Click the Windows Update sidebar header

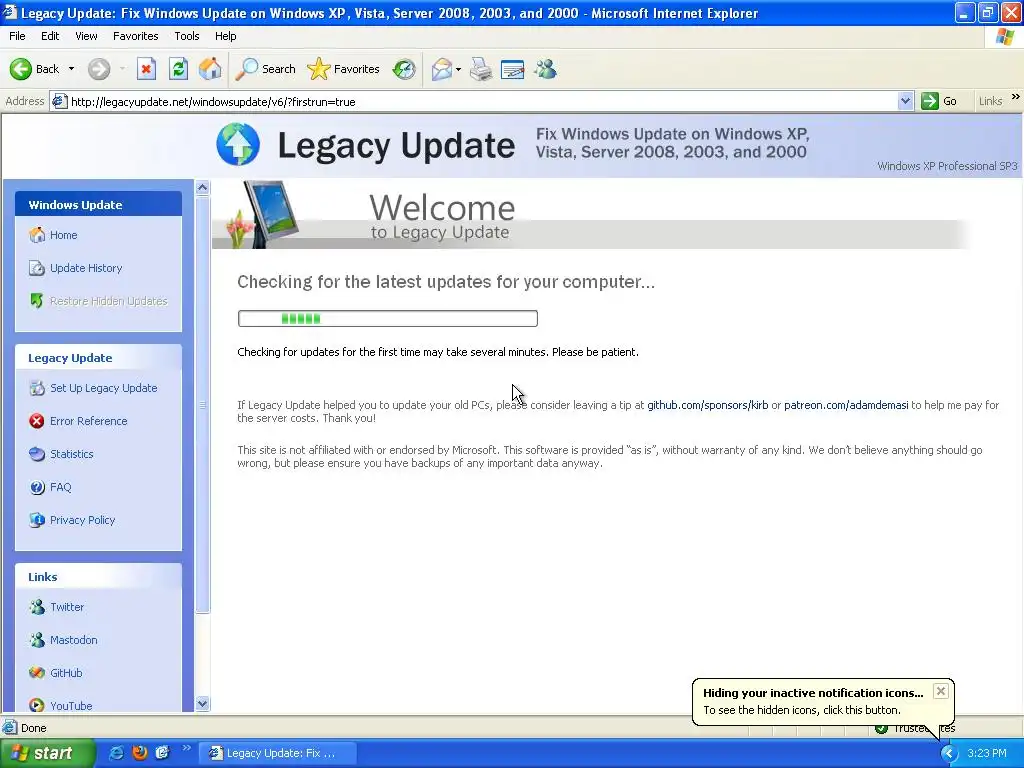(99, 204)
